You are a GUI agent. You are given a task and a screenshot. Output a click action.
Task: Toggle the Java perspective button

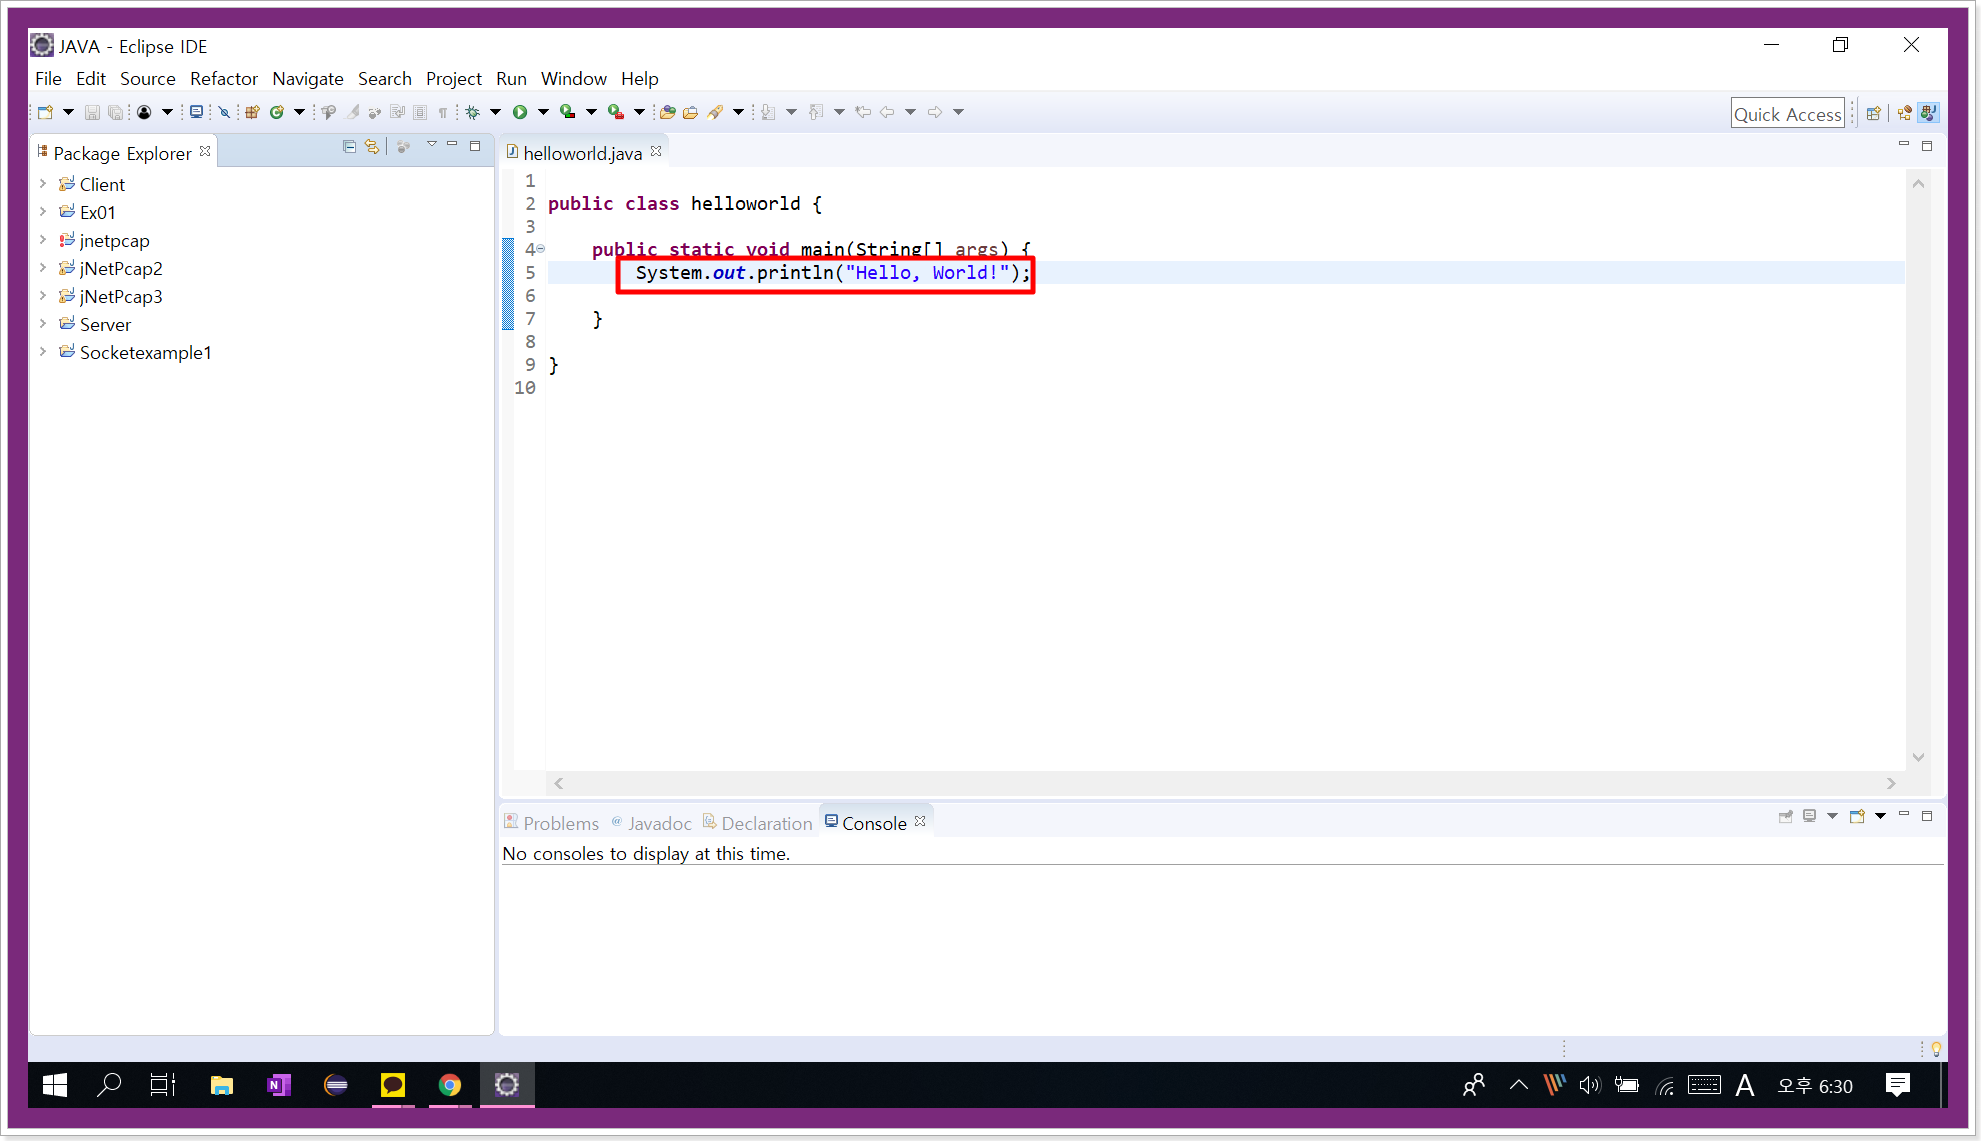(x=1929, y=113)
